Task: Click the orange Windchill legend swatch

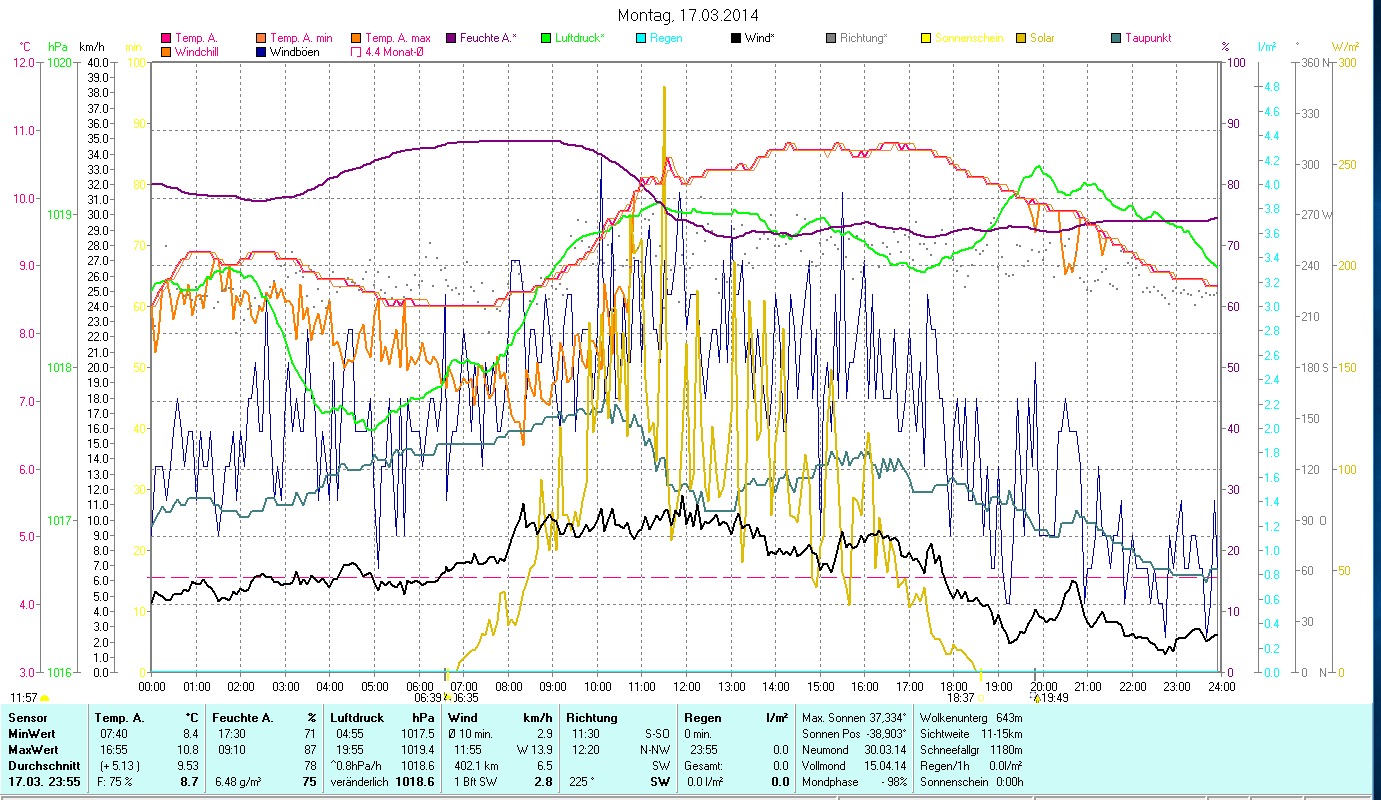Action: 166,52
